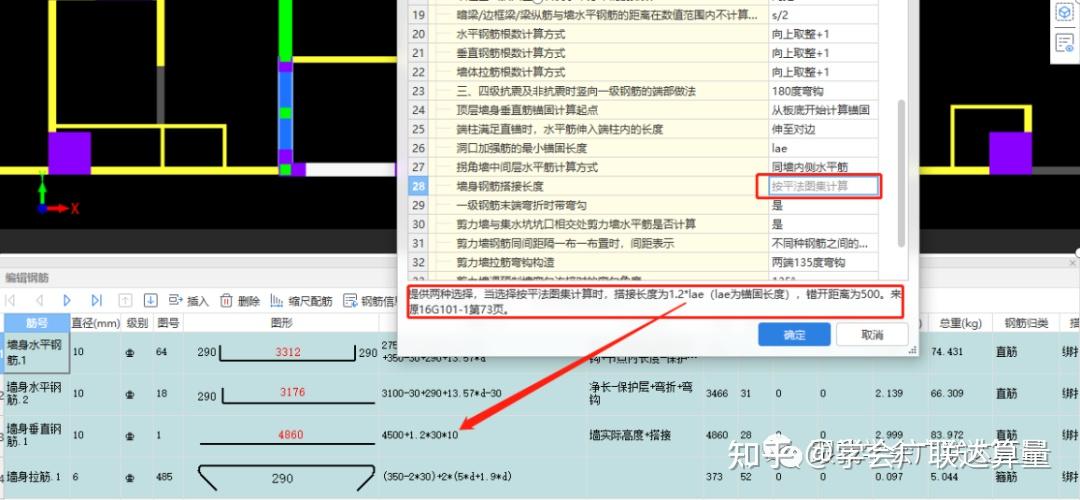The width and height of the screenshot is (1080, 500).
Task: Click 删除 delete trash tool
Action: (x=239, y=301)
